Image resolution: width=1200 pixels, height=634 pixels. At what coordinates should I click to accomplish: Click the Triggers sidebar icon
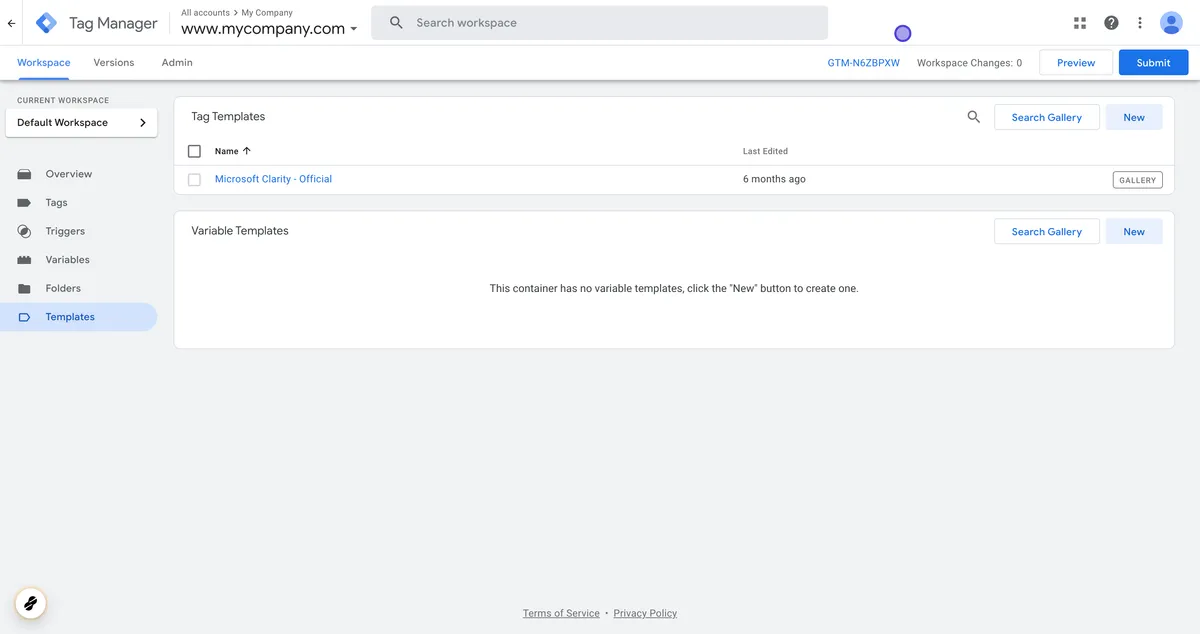pyautogui.click(x=25, y=231)
